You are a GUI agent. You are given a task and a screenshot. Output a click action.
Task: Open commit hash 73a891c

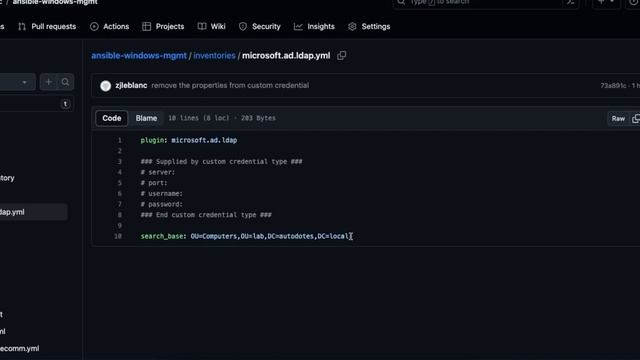[613, 85]
